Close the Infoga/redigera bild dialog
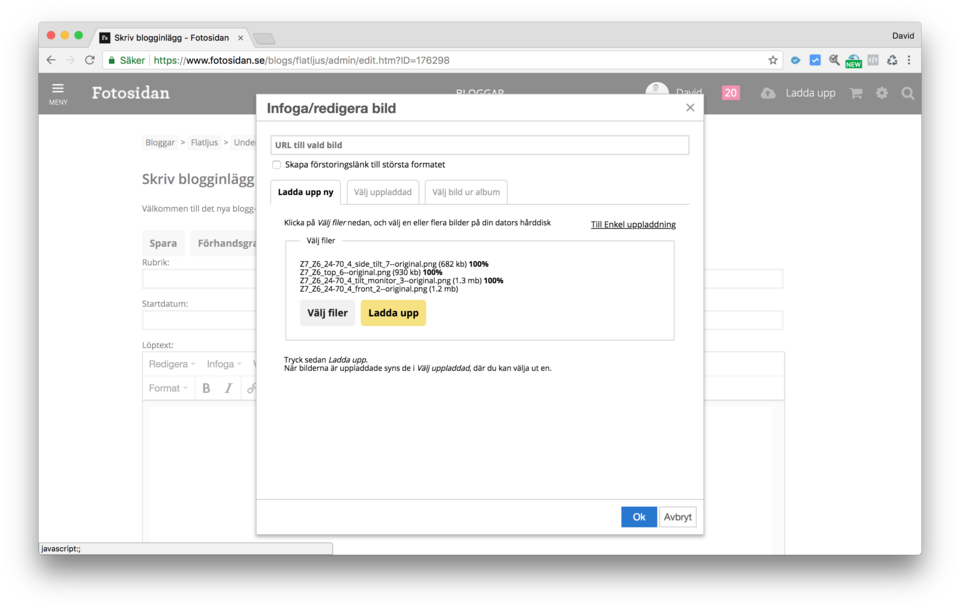This screenshot has width=960, height=610. click(x=690, y=108)
